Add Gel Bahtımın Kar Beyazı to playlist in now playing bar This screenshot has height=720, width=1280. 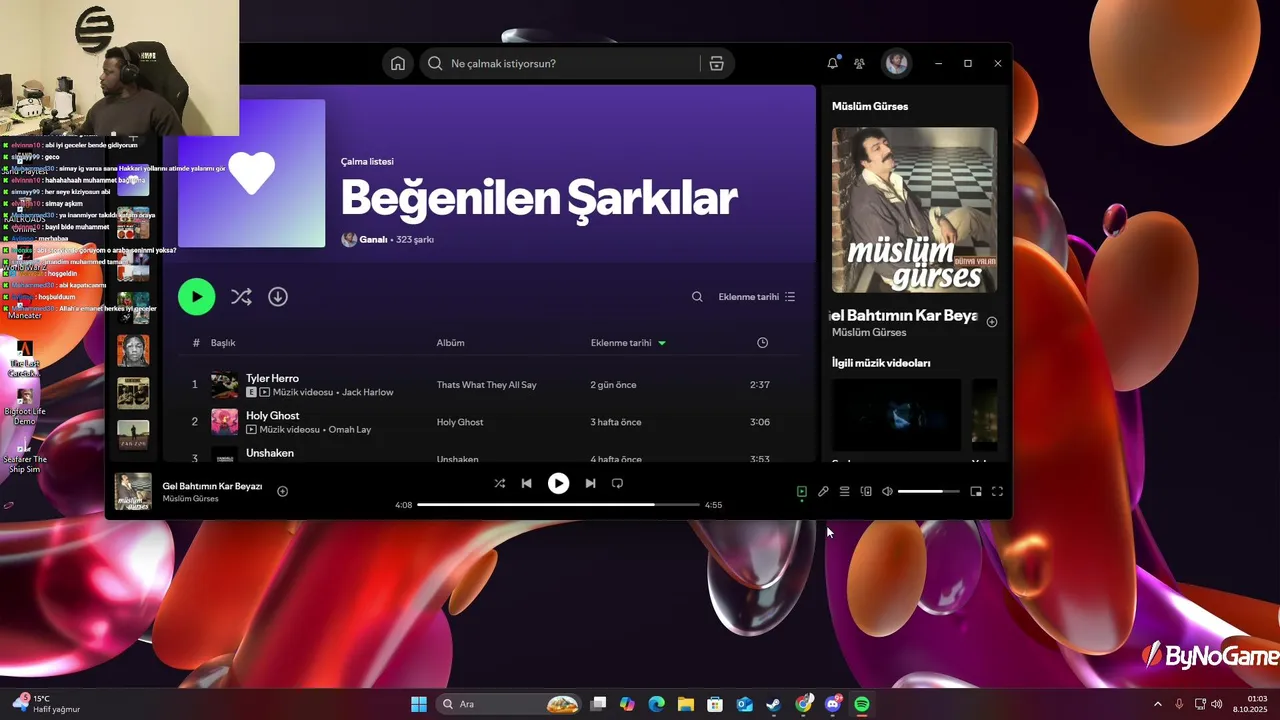click(x=283, y=491)
